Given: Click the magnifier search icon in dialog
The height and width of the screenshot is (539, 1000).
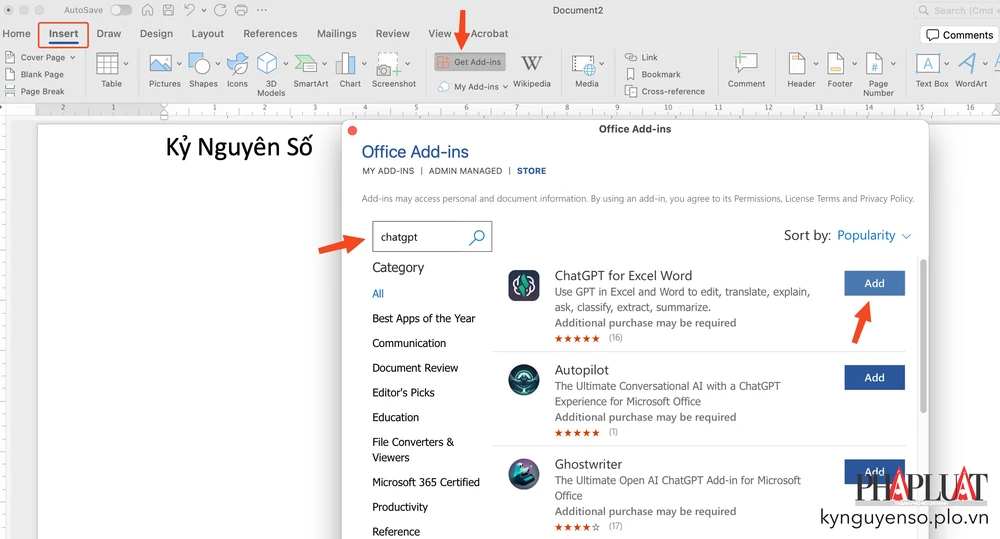Looking at the screenshot, I should 477,237.
